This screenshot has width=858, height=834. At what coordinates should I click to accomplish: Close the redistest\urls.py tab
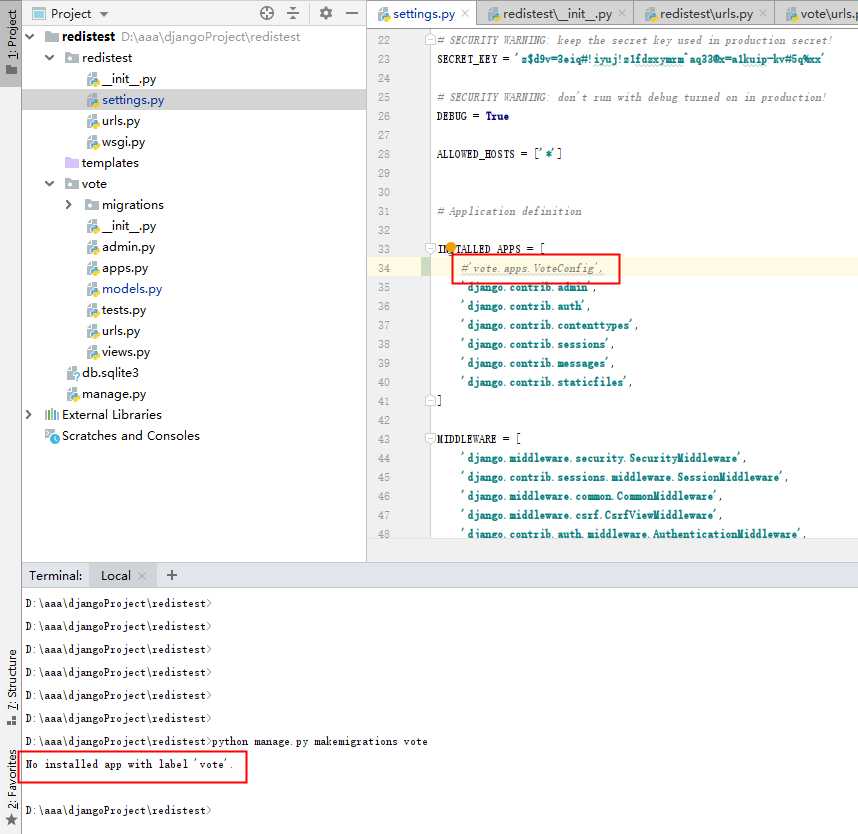763,13
